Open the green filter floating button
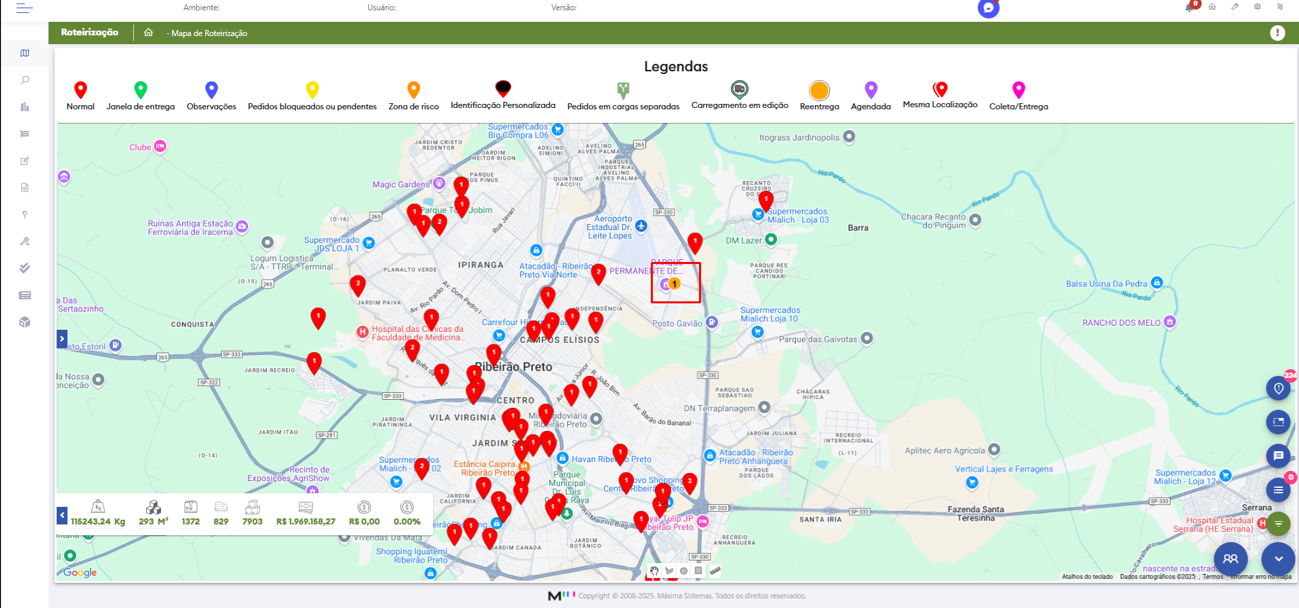 [x=1278, y=524]
